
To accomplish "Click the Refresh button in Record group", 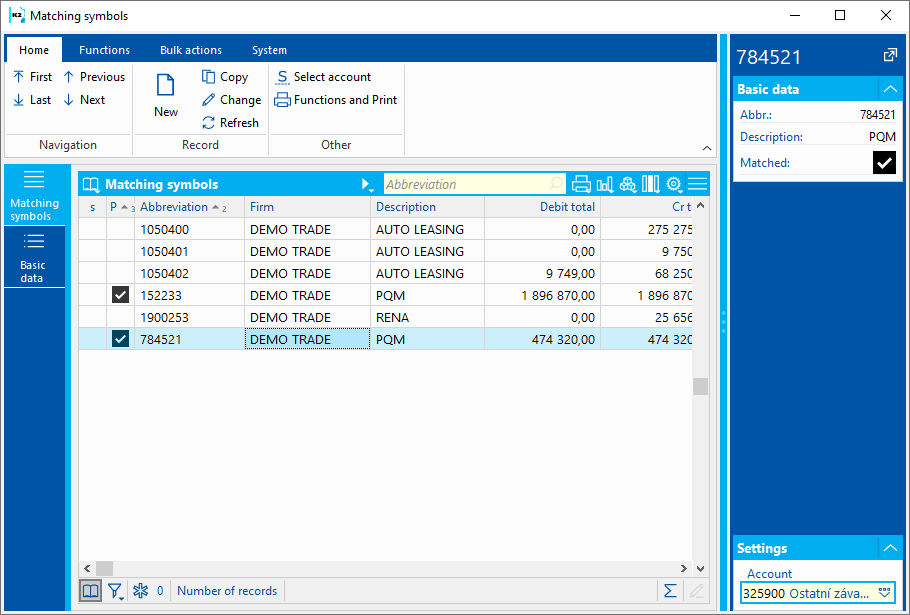I will click(x=230, y=123).
